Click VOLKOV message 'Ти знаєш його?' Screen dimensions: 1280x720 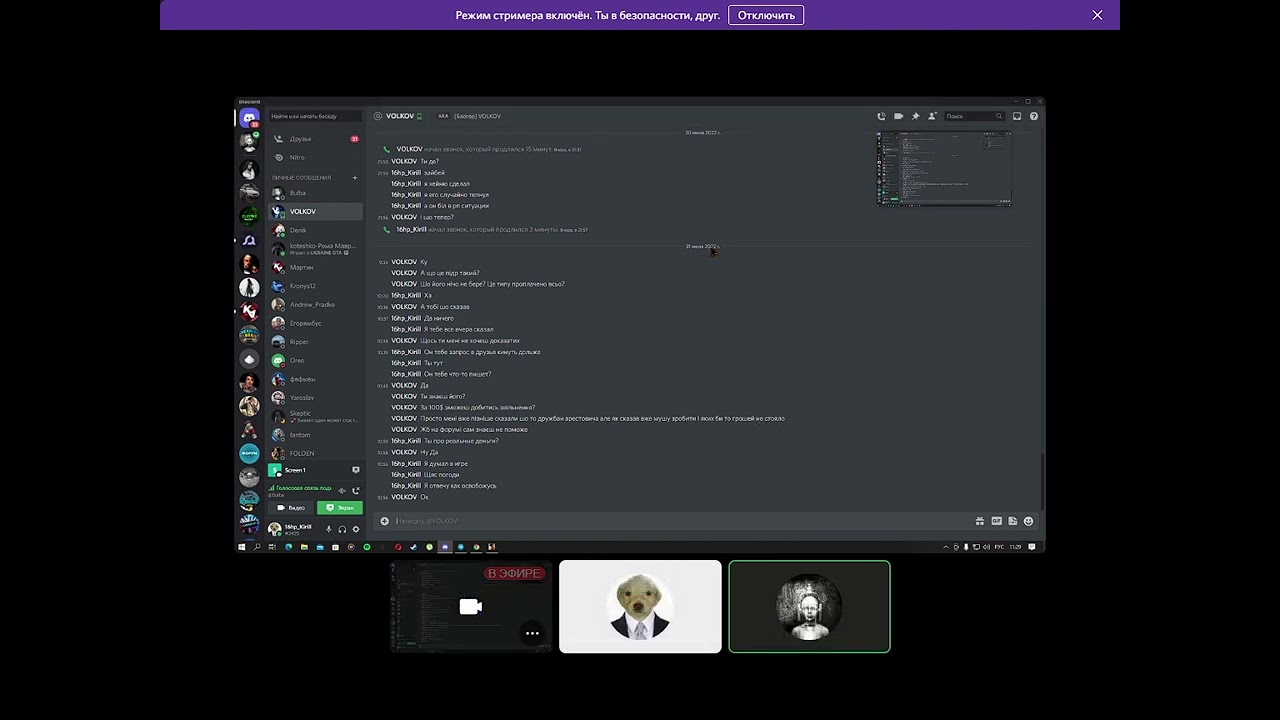[x=442, y=396]
